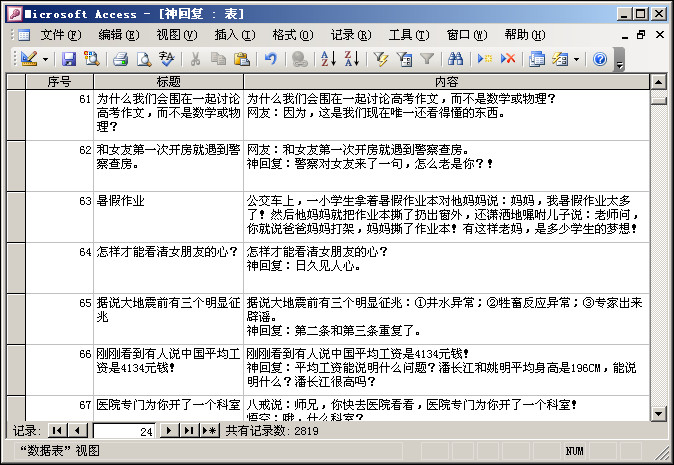Click the vertical scrollbar up arrow

click(x=659, y=82)
